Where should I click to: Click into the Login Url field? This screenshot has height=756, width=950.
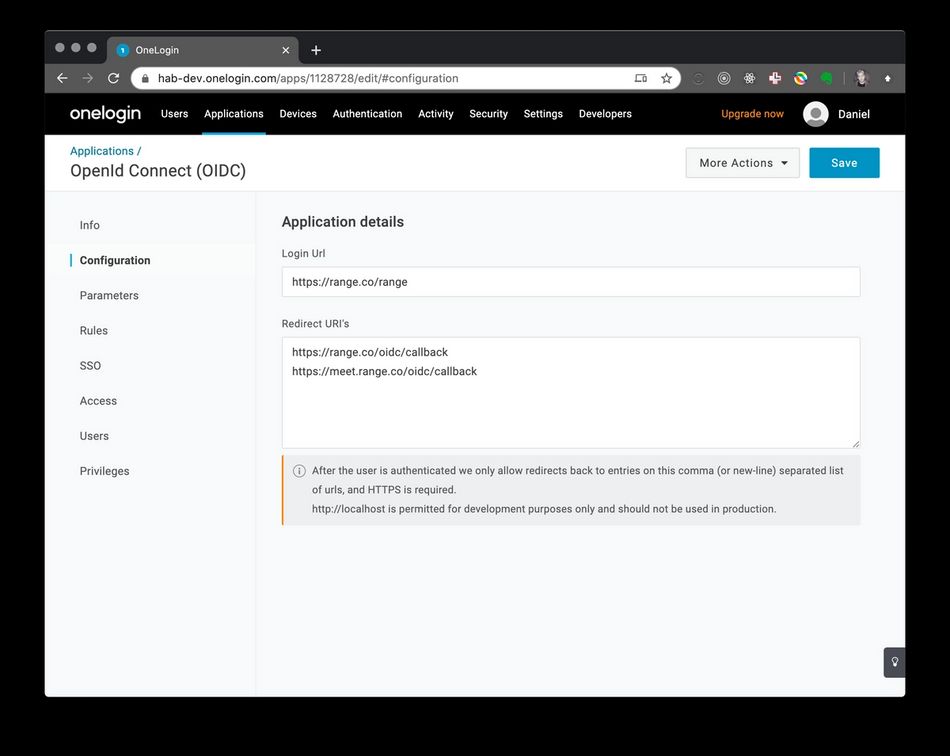(571, 282)
